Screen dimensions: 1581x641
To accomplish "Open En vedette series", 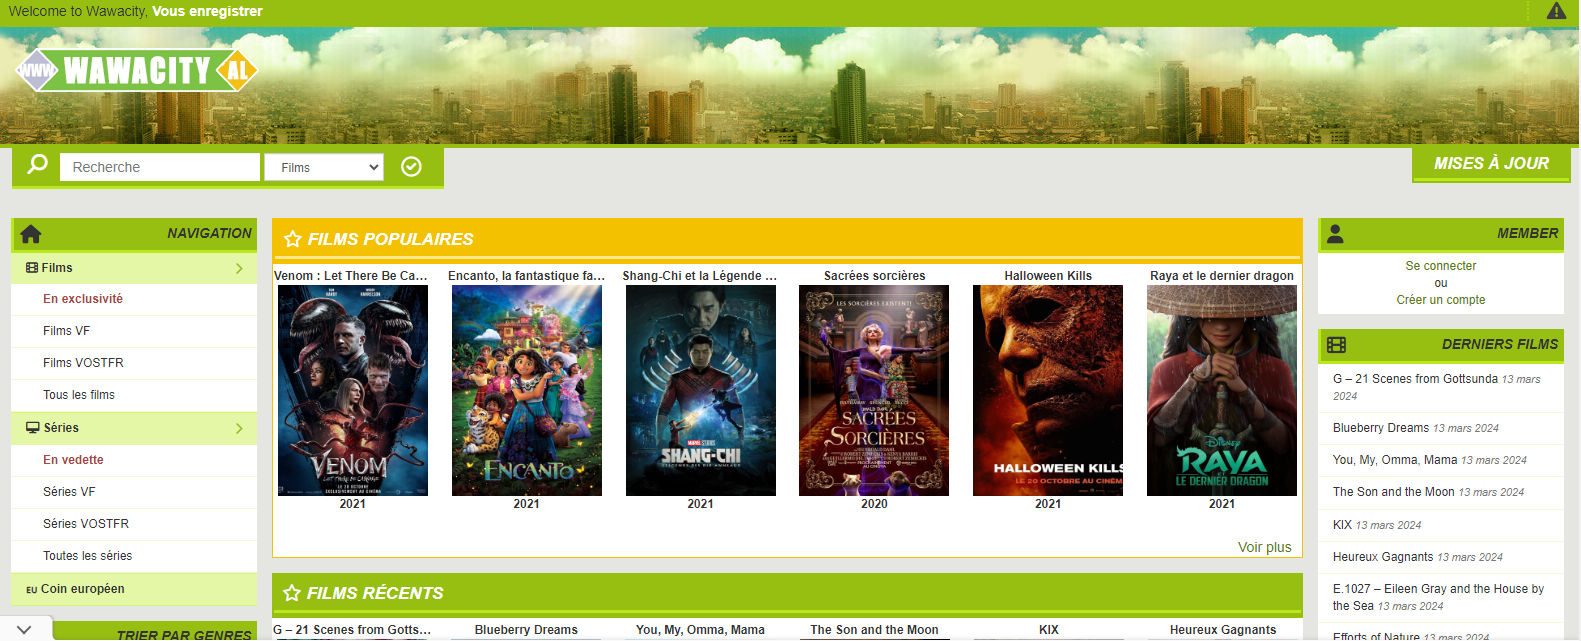I will (73, 460).
